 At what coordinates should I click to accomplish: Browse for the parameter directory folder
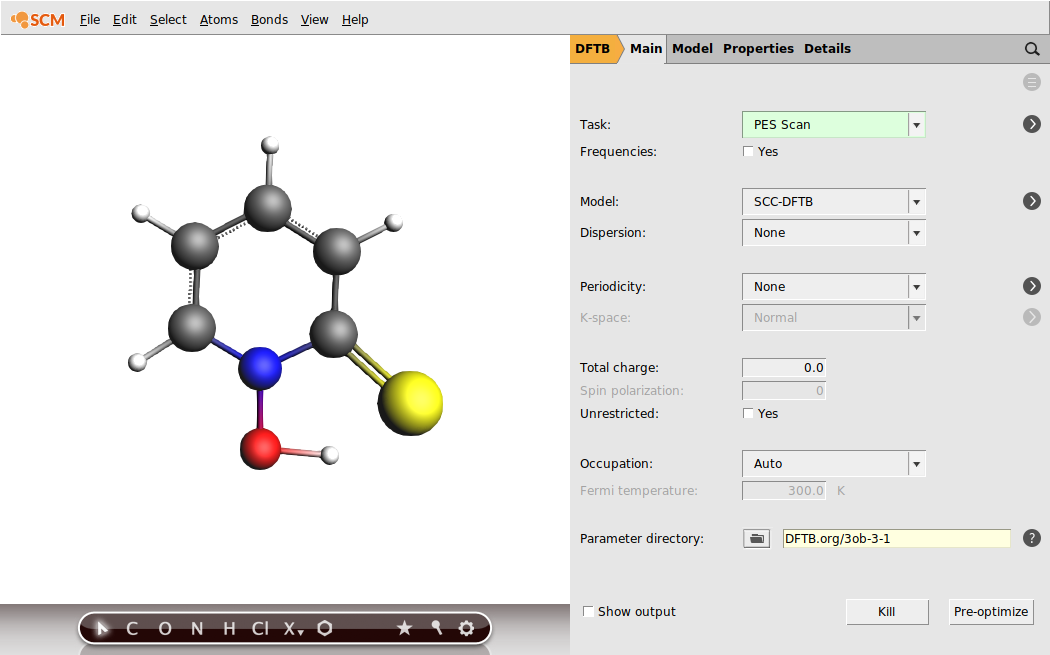[x=757, y=538]
